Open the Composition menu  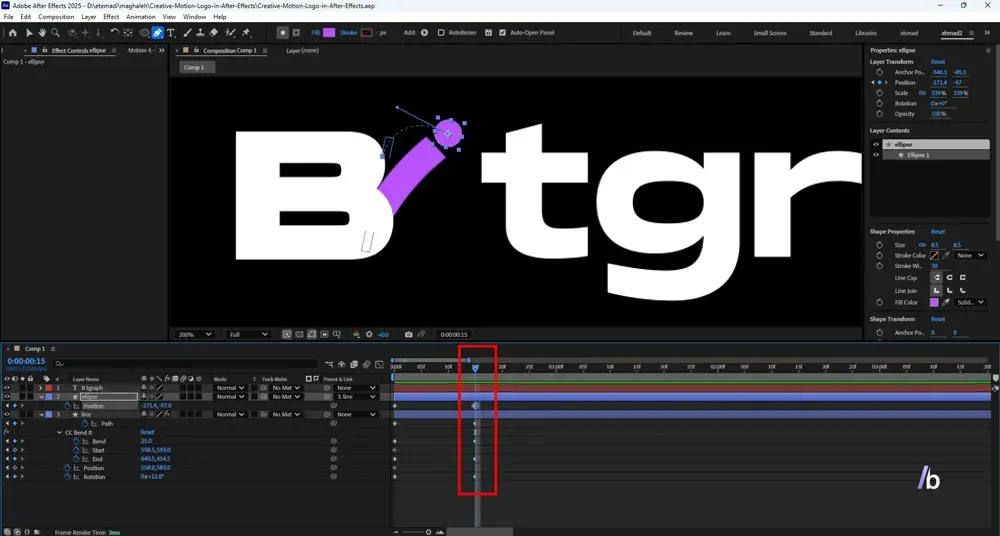point(56,17)
